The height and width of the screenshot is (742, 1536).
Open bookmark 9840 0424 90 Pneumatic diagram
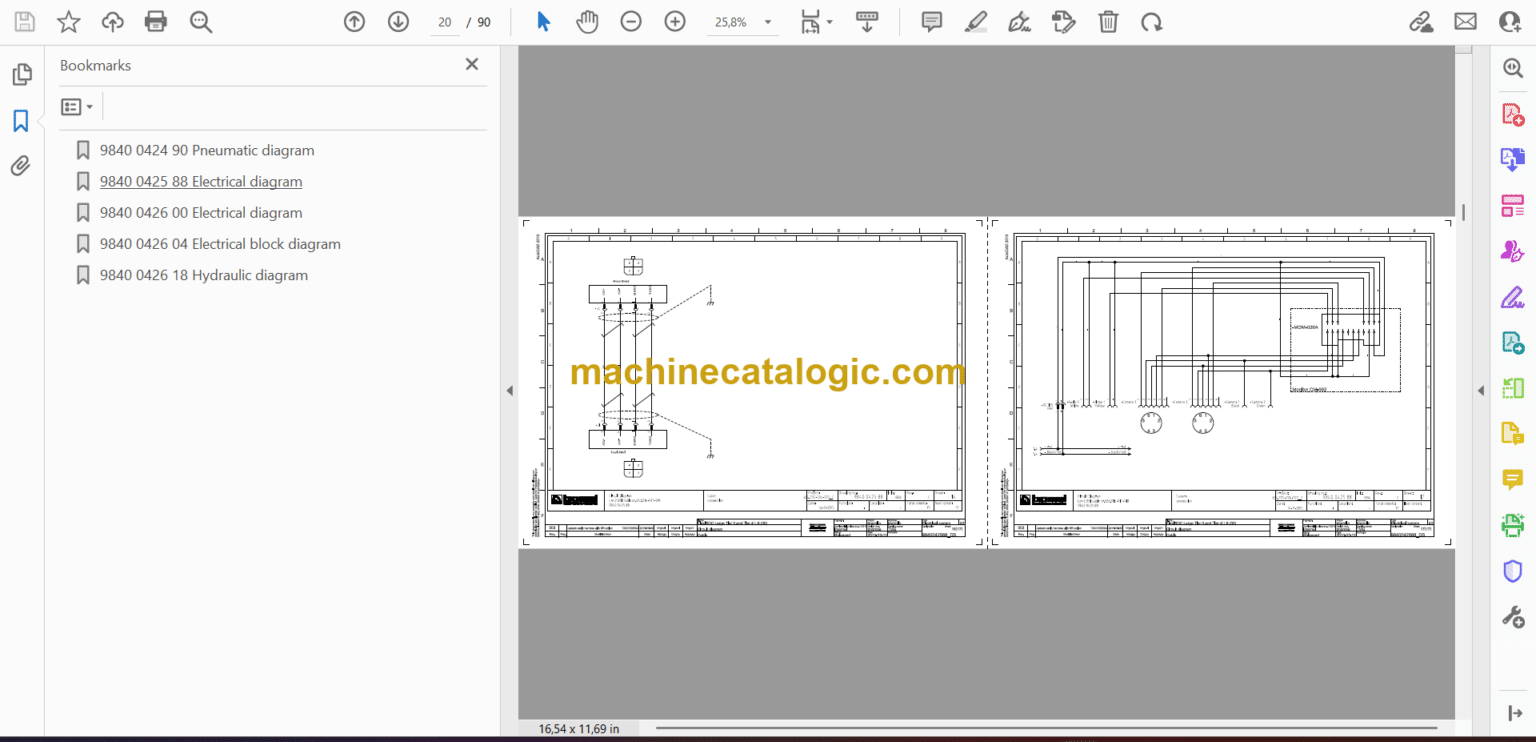[206, 150]
